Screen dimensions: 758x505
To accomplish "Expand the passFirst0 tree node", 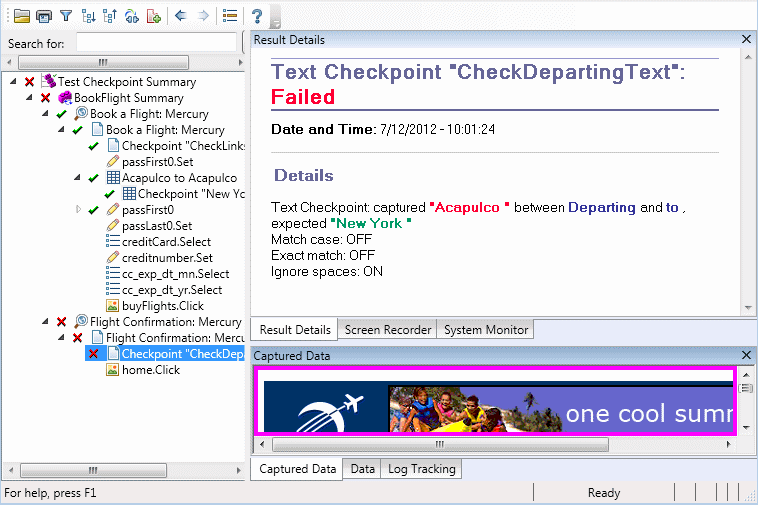I will click(x=78, y=210).
